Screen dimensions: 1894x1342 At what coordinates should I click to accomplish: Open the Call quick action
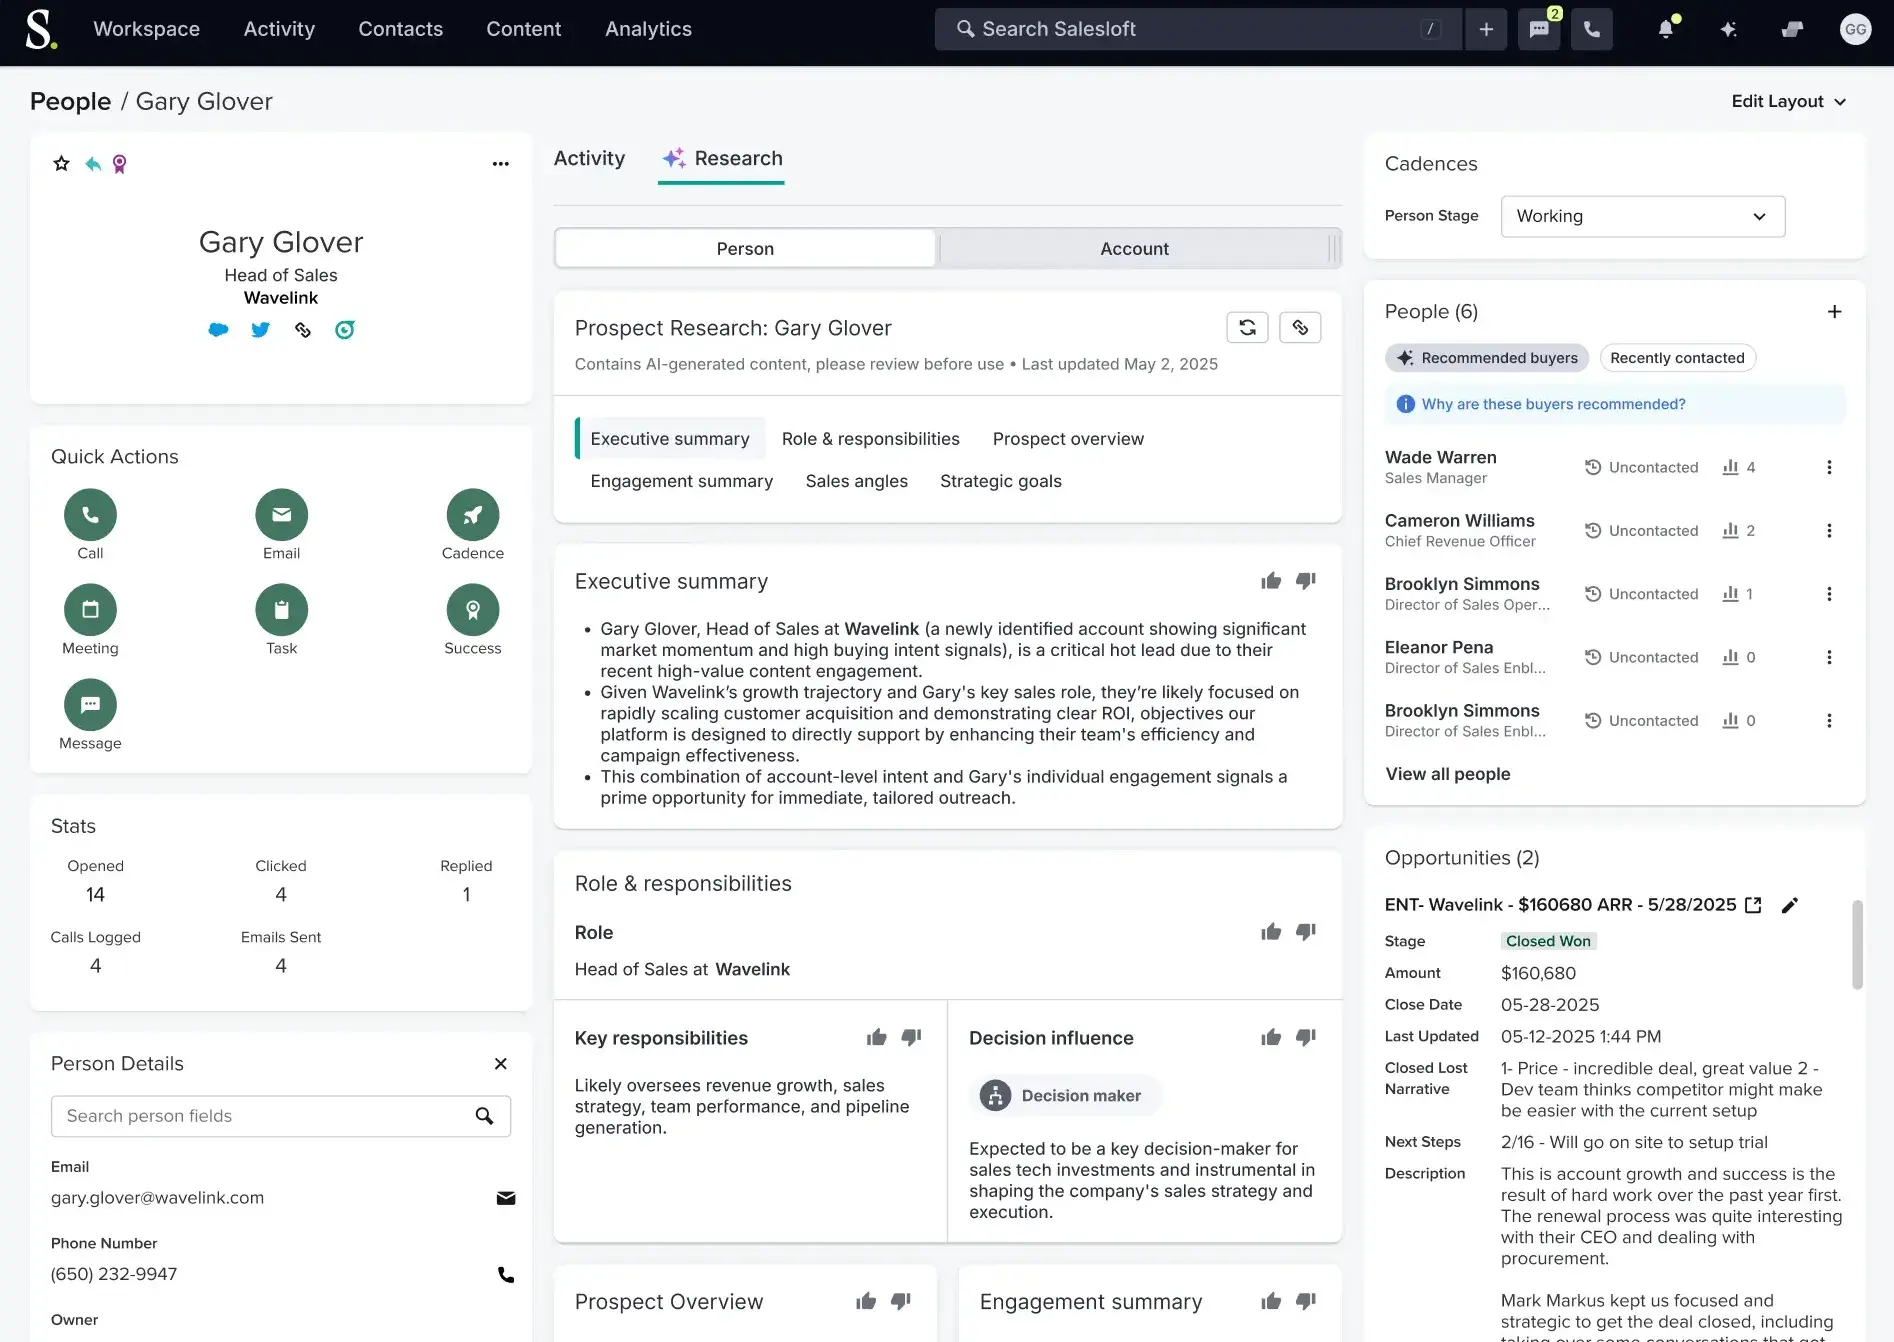[90, 514]
